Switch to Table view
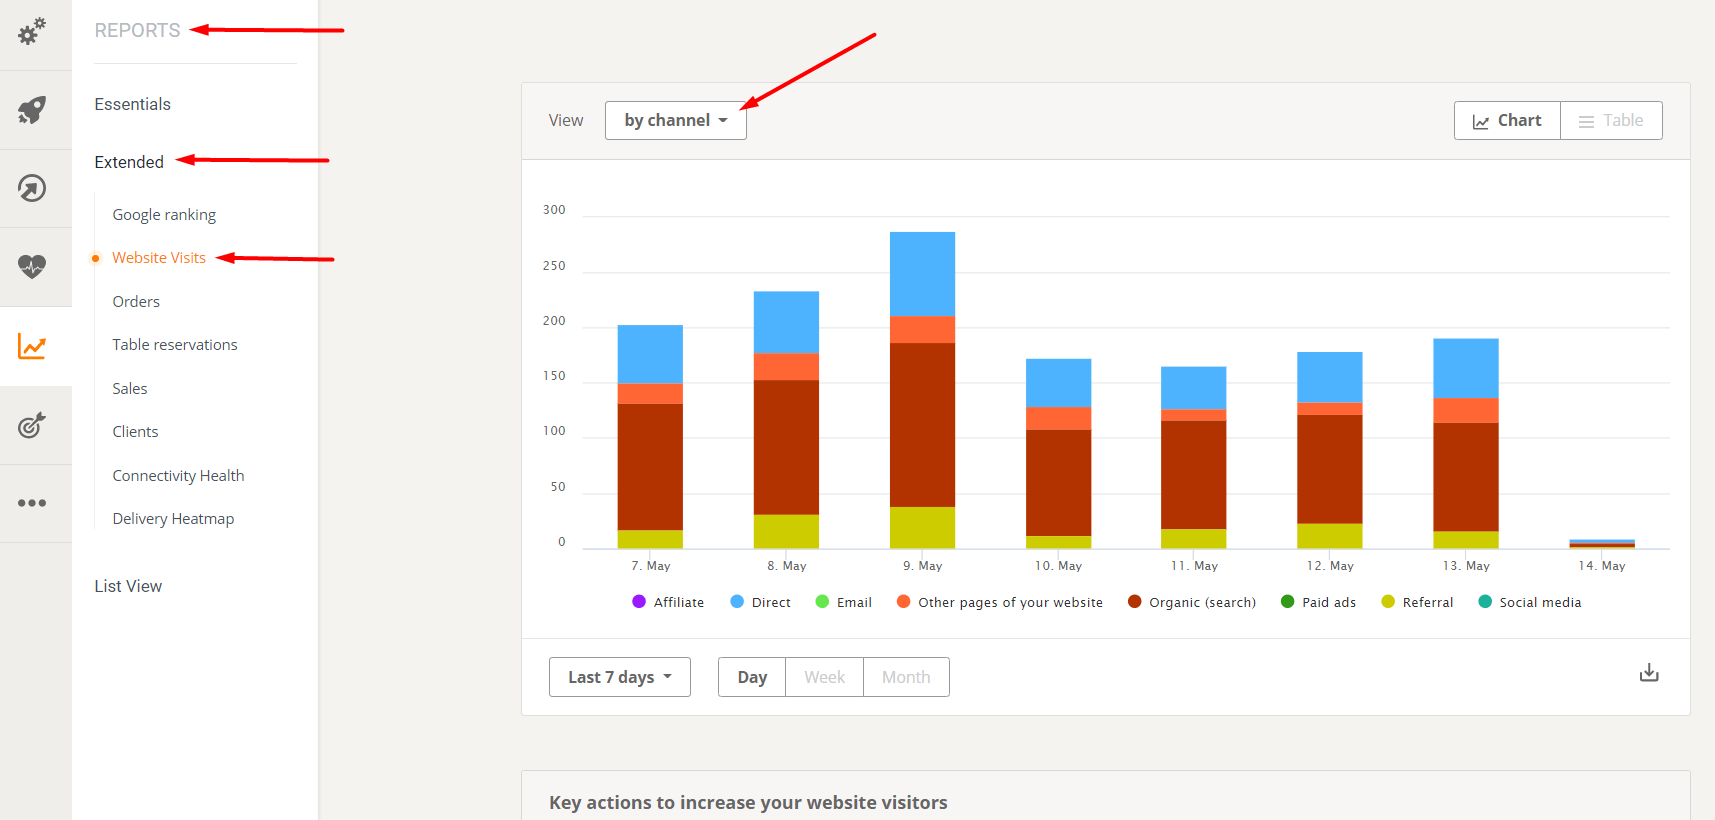Screen dimensions: 1715x820 (1611, 120)
